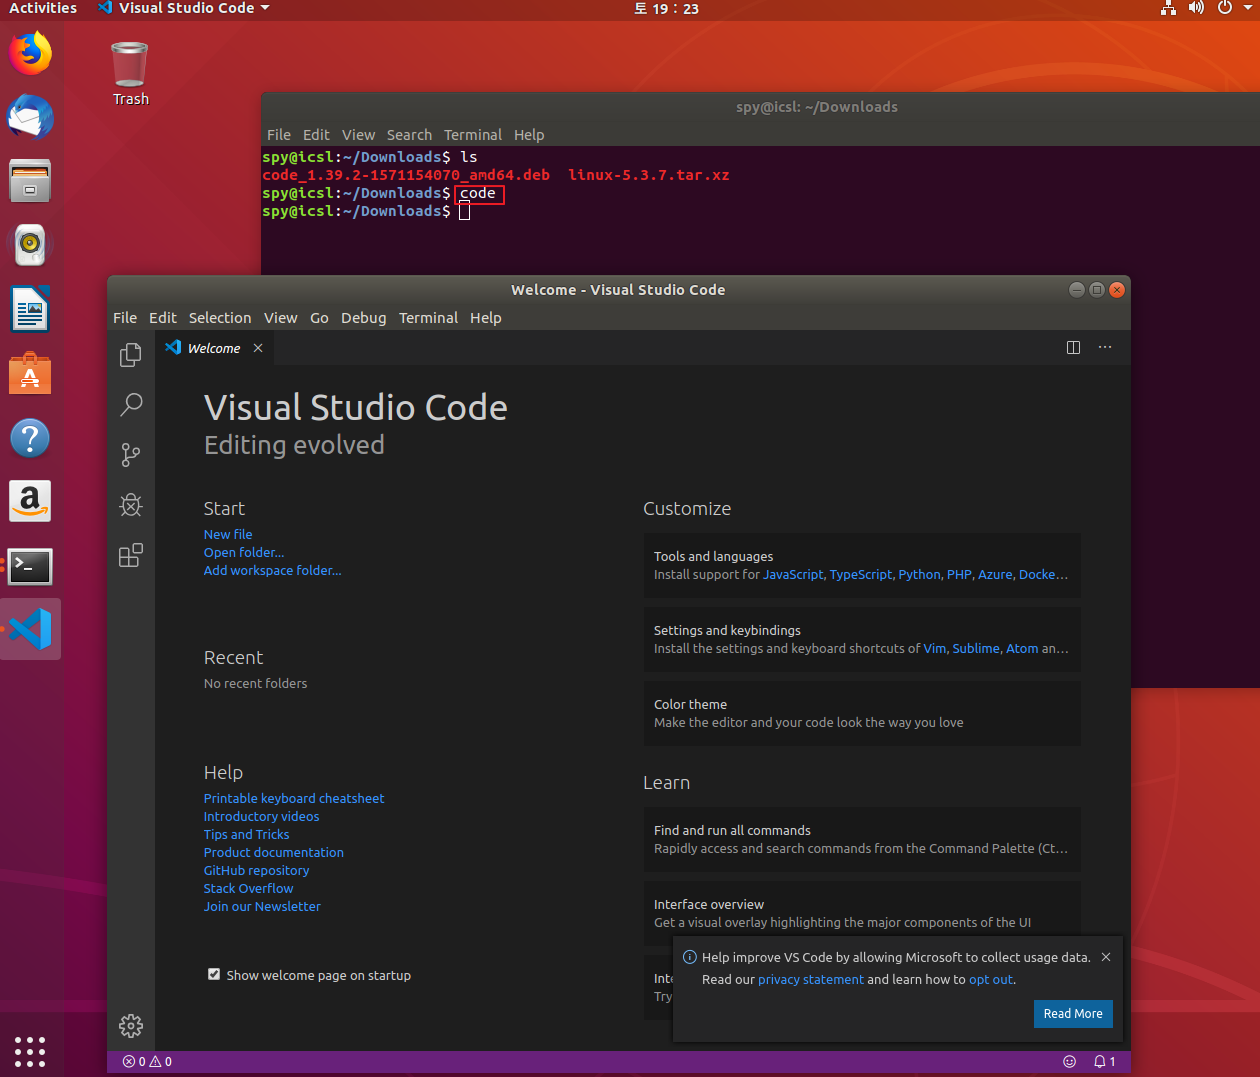
Task: Open the Stack Overflow link
Action: pyautogui.click(x=249, y=889)
